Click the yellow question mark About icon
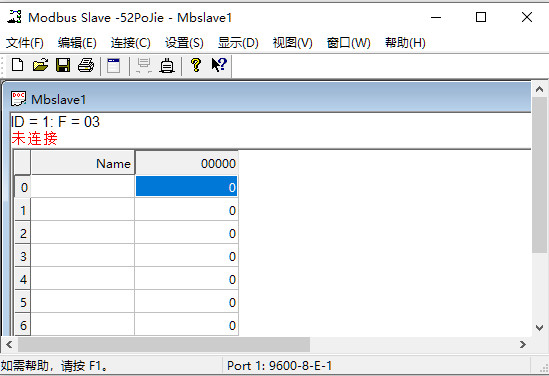The height and width of the screenshot is (376, 549). (x=196, y=65)
